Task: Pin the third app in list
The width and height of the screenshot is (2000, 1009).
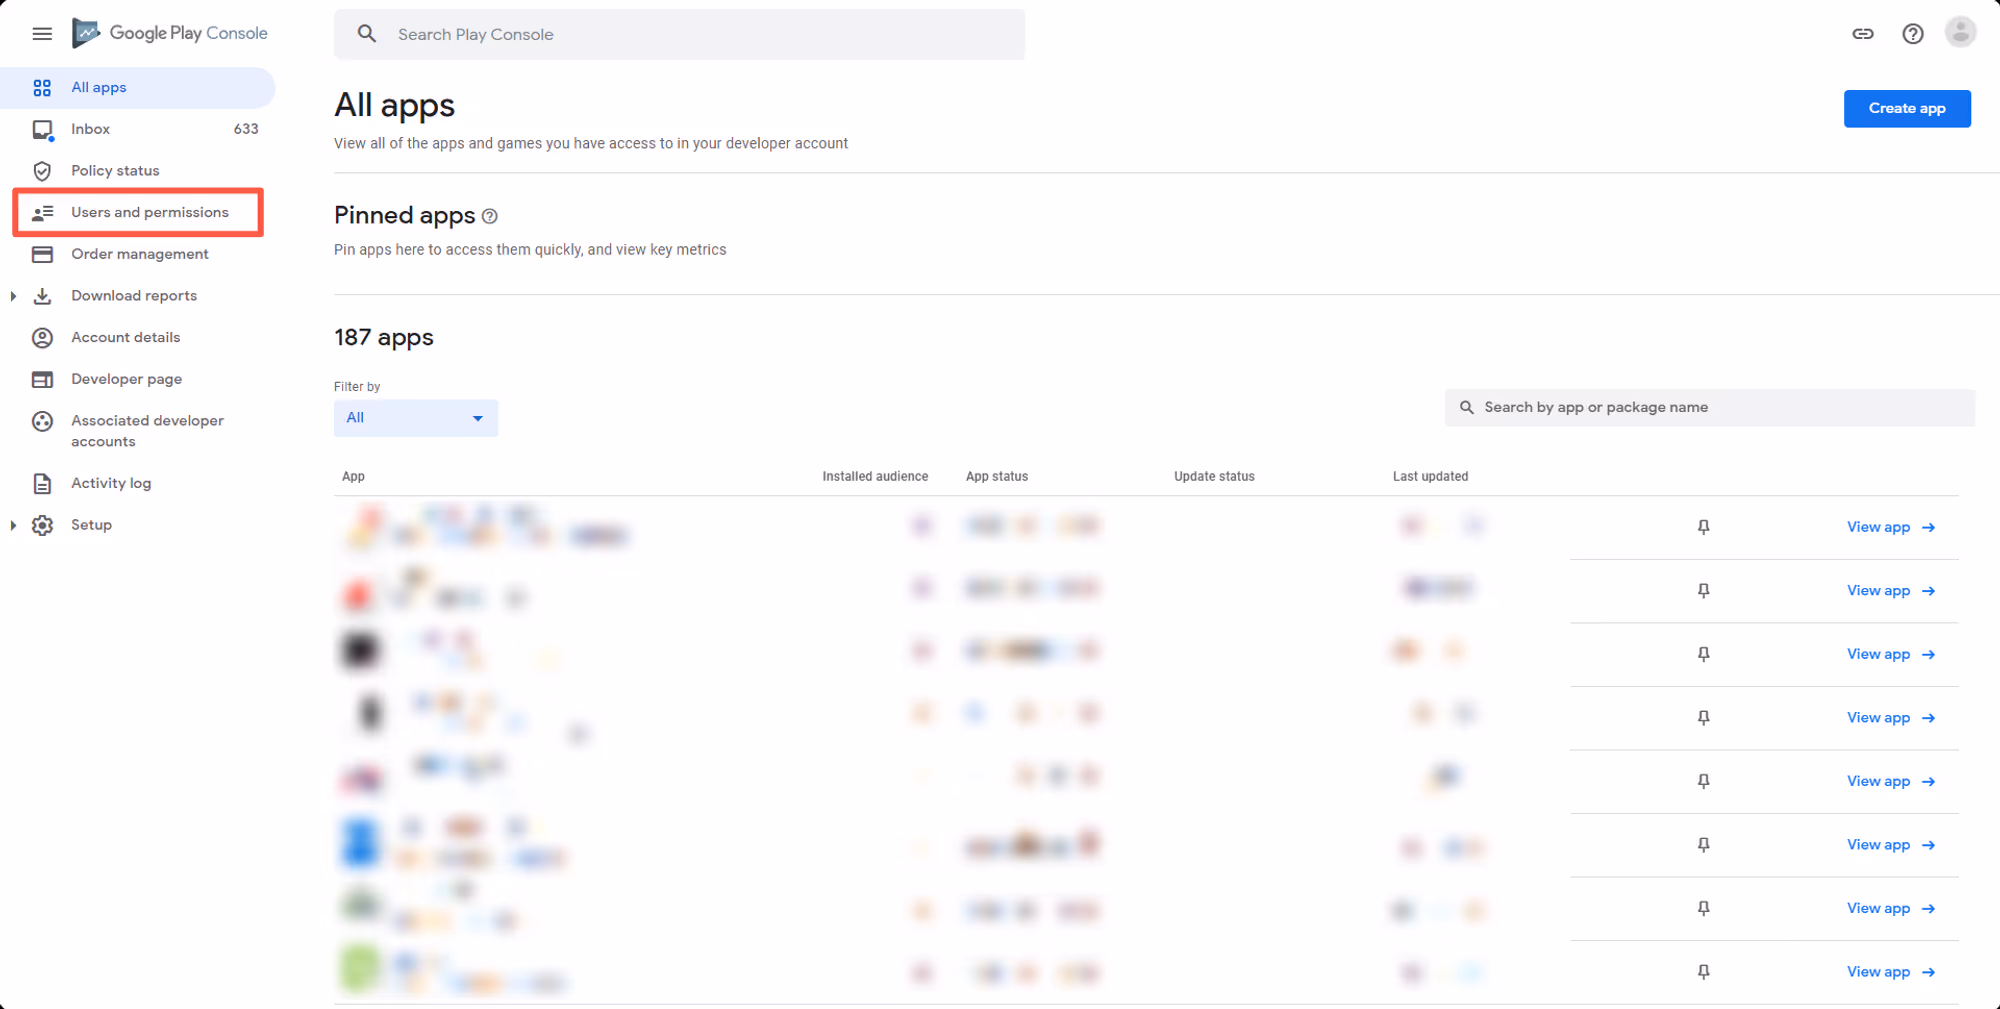Action: (x=1704, y=654)
